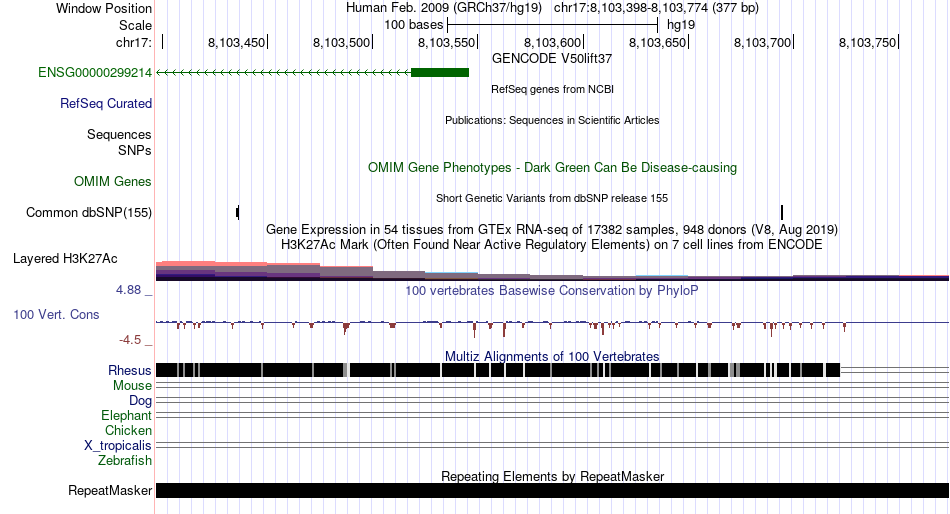Click the Dog alignment row label
The height and width of the screenshot is (514, 950).
coord(140,401)
